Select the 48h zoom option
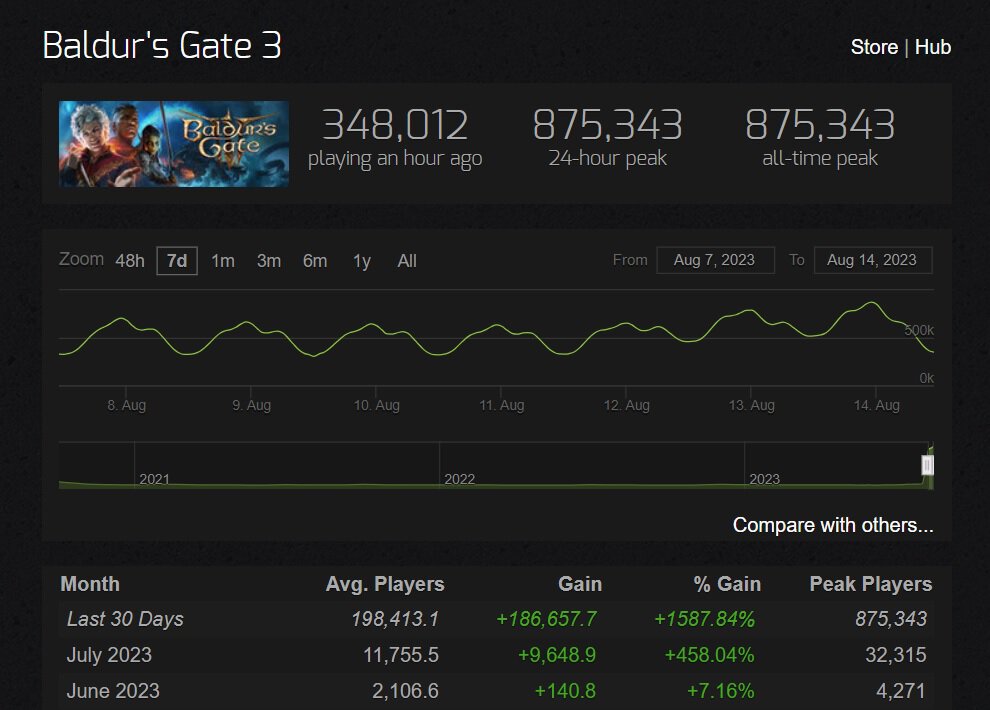The image size is (990, 710). [130, 261]
